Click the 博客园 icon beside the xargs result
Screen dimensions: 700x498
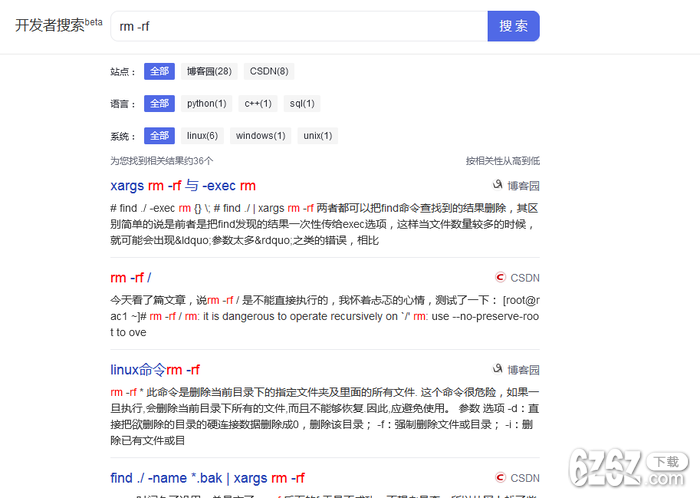coord(497,185)
